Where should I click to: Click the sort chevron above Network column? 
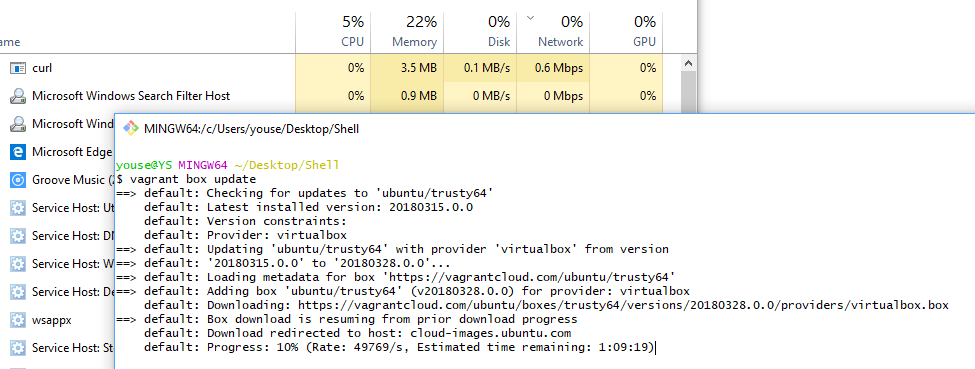click(x=530, y=18)
